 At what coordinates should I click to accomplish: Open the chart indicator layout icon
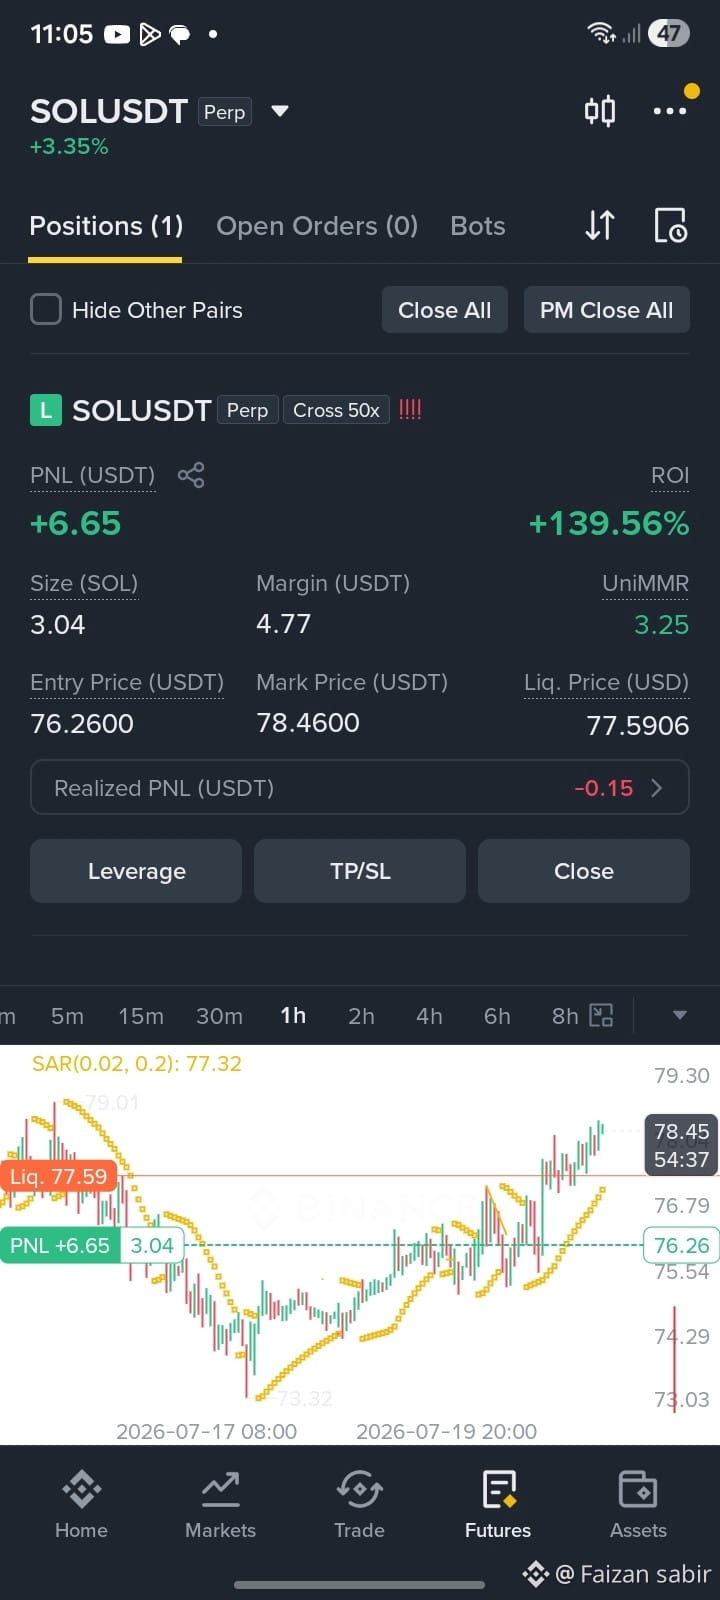(x=601, y=1016)
